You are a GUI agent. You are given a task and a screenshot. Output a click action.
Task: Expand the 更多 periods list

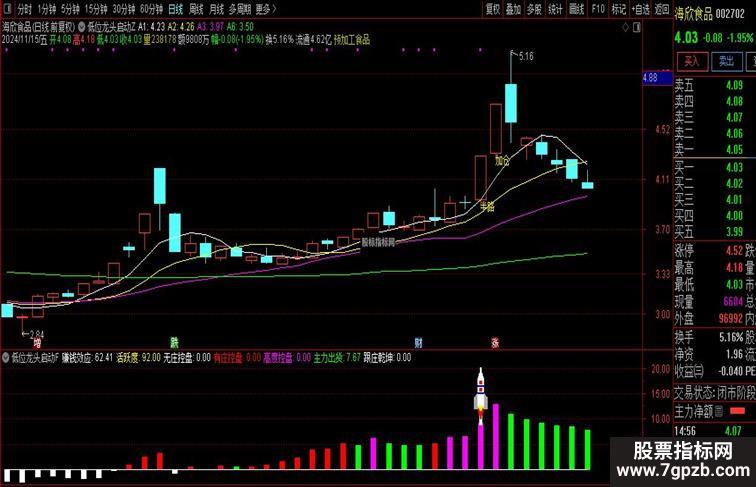266,9
